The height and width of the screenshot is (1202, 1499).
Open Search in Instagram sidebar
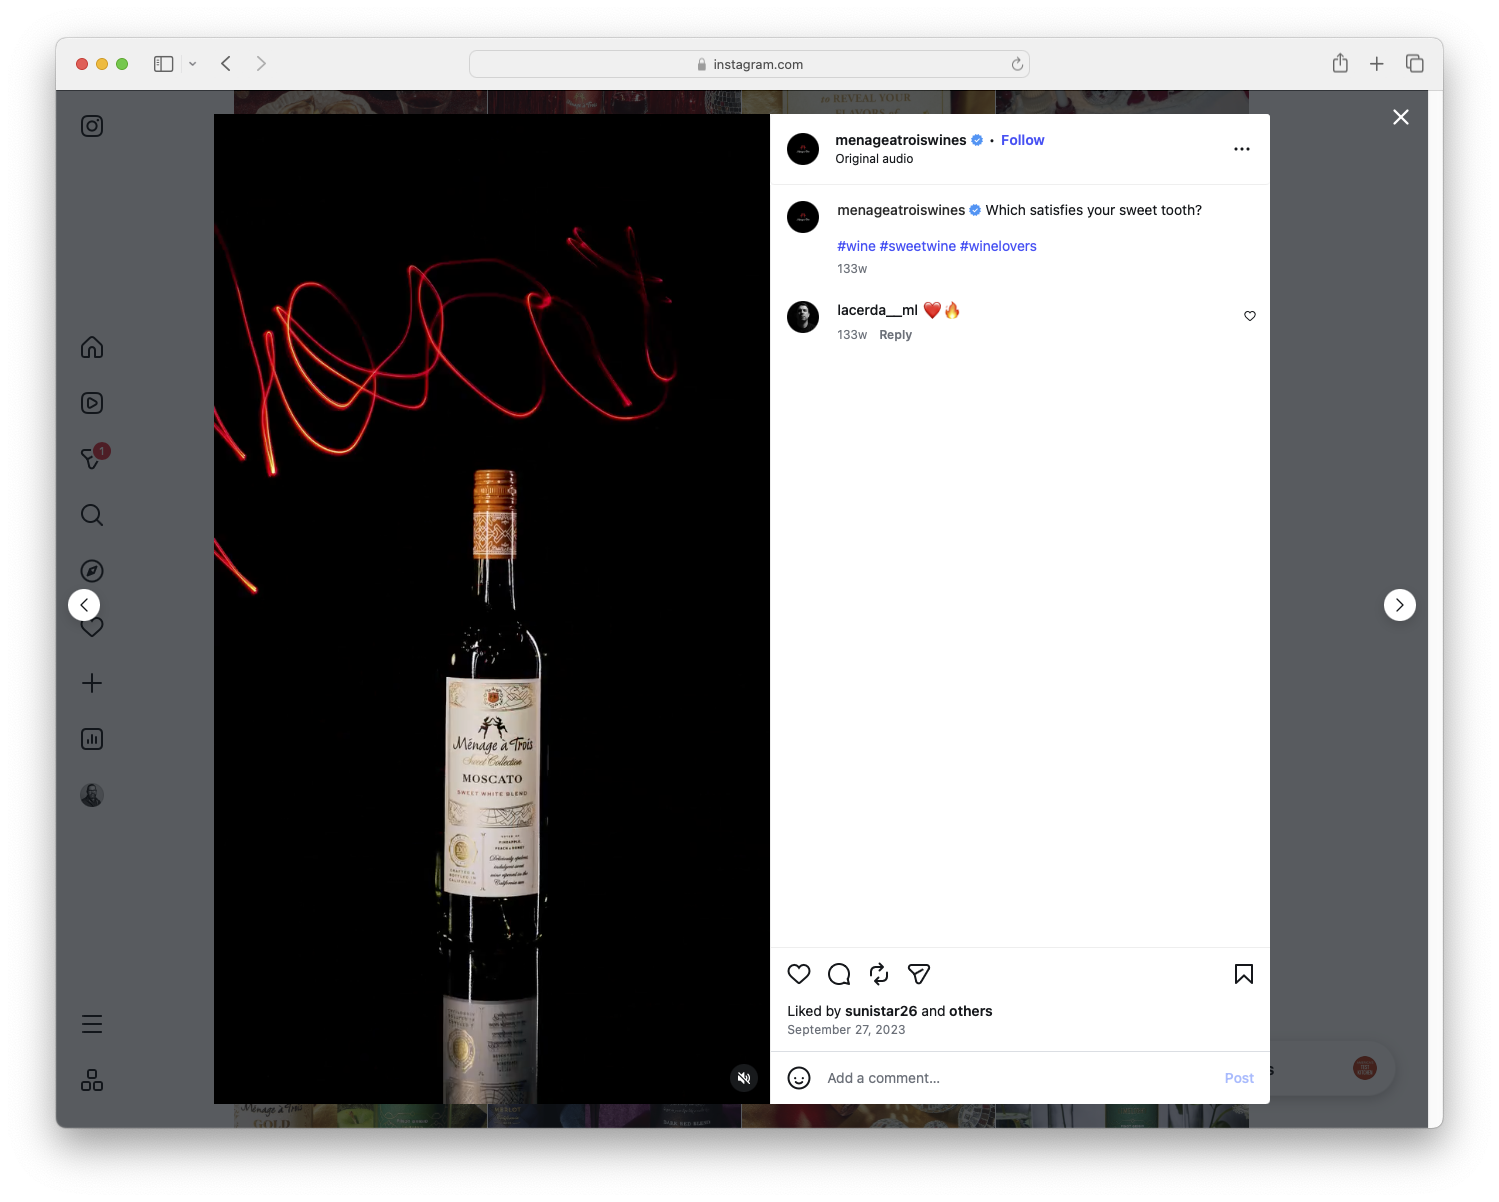(92, 515)
